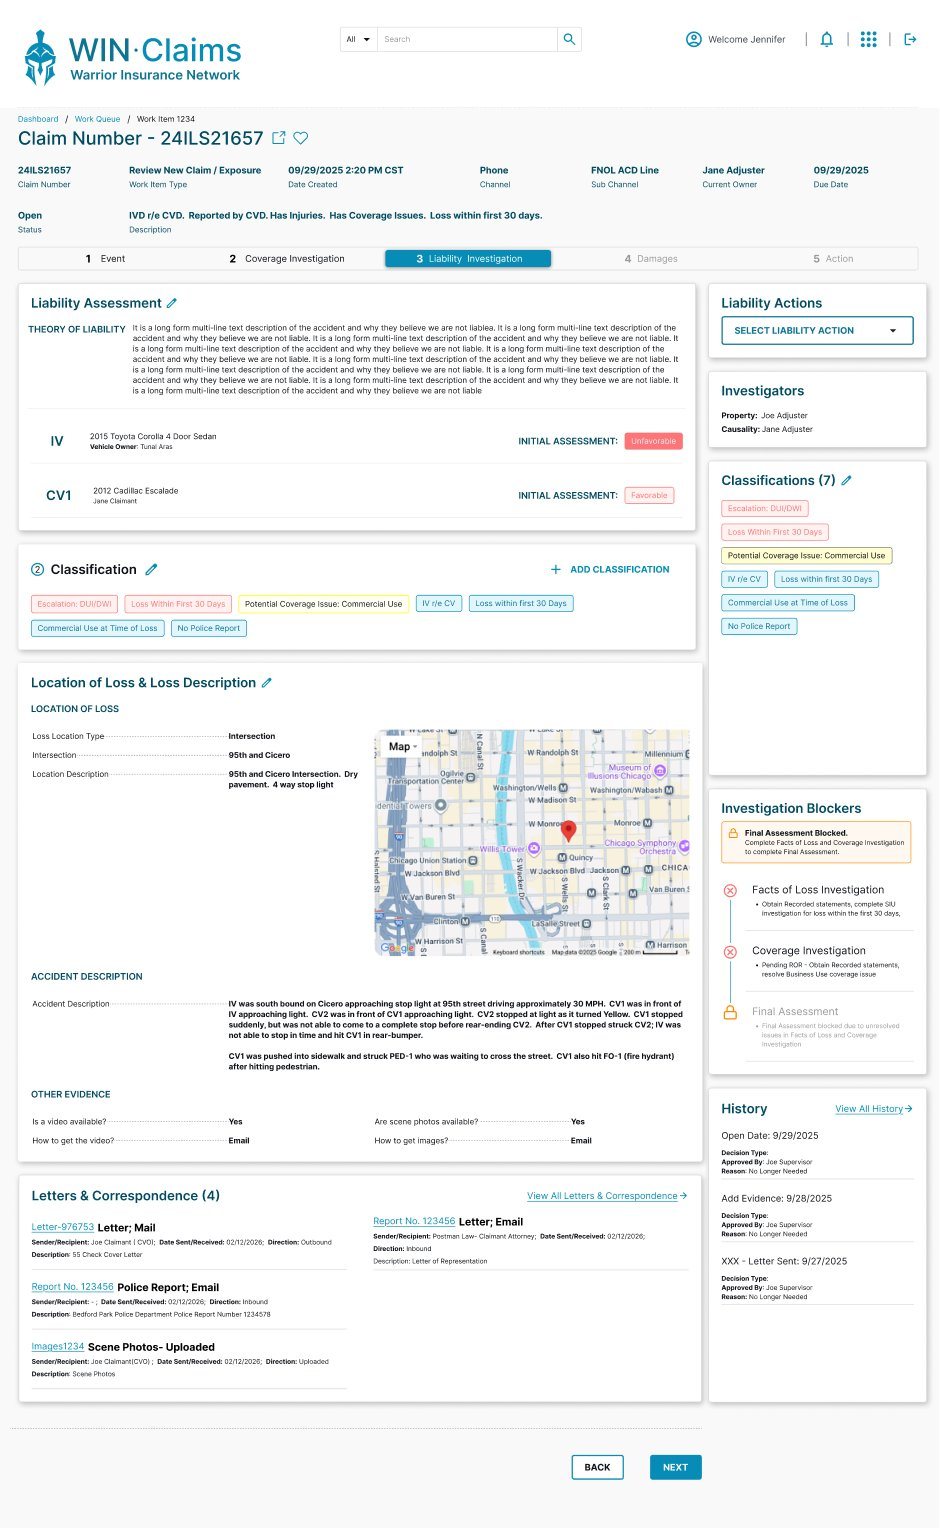The image size is (940, 1528).
Task: Click the Coverage Investigation blocked icon
Action: pyautogui.click(x=730, y=952)
